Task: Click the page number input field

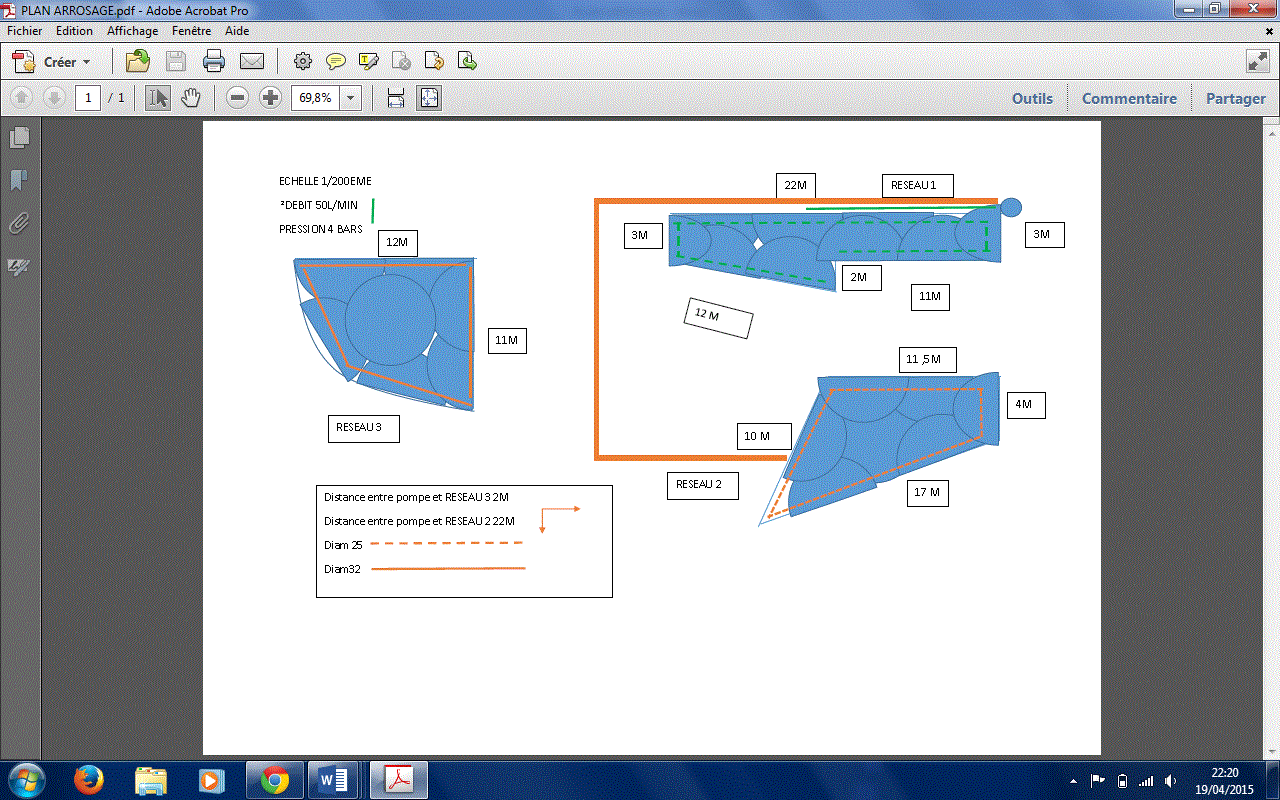Action: pyautogui.click(x=88, y=98)
